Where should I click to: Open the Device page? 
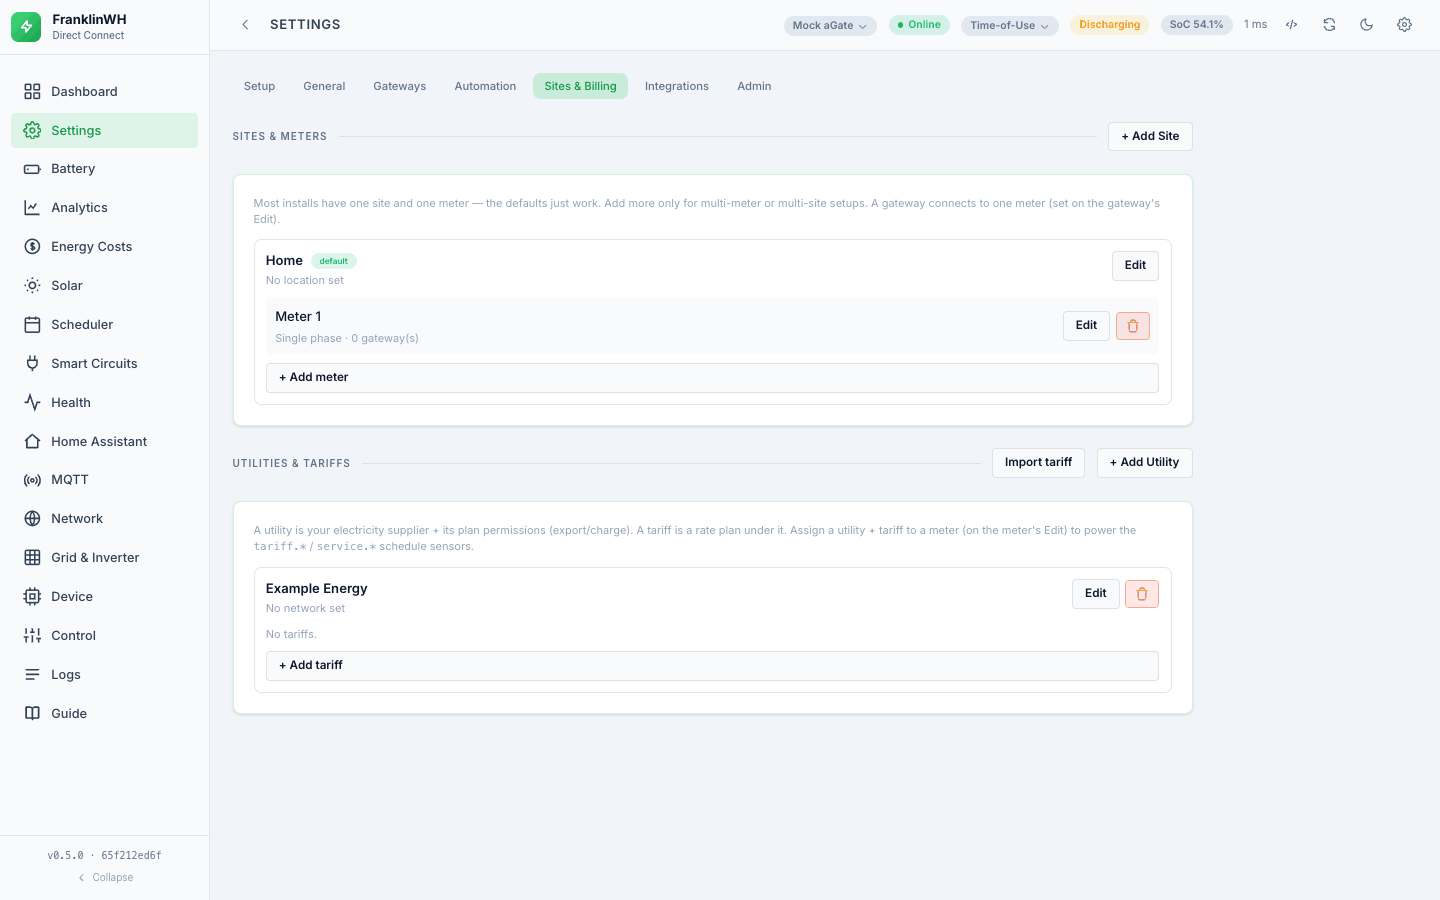(x=104, y=597)
